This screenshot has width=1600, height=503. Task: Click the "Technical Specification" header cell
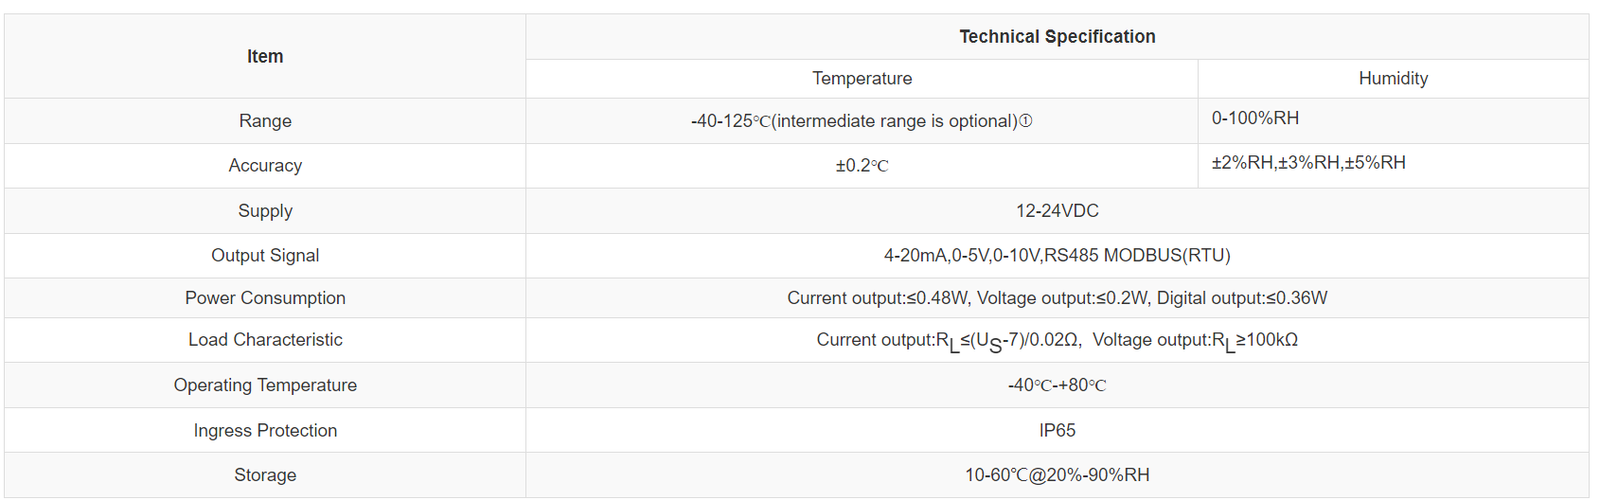coord(1057,37)
